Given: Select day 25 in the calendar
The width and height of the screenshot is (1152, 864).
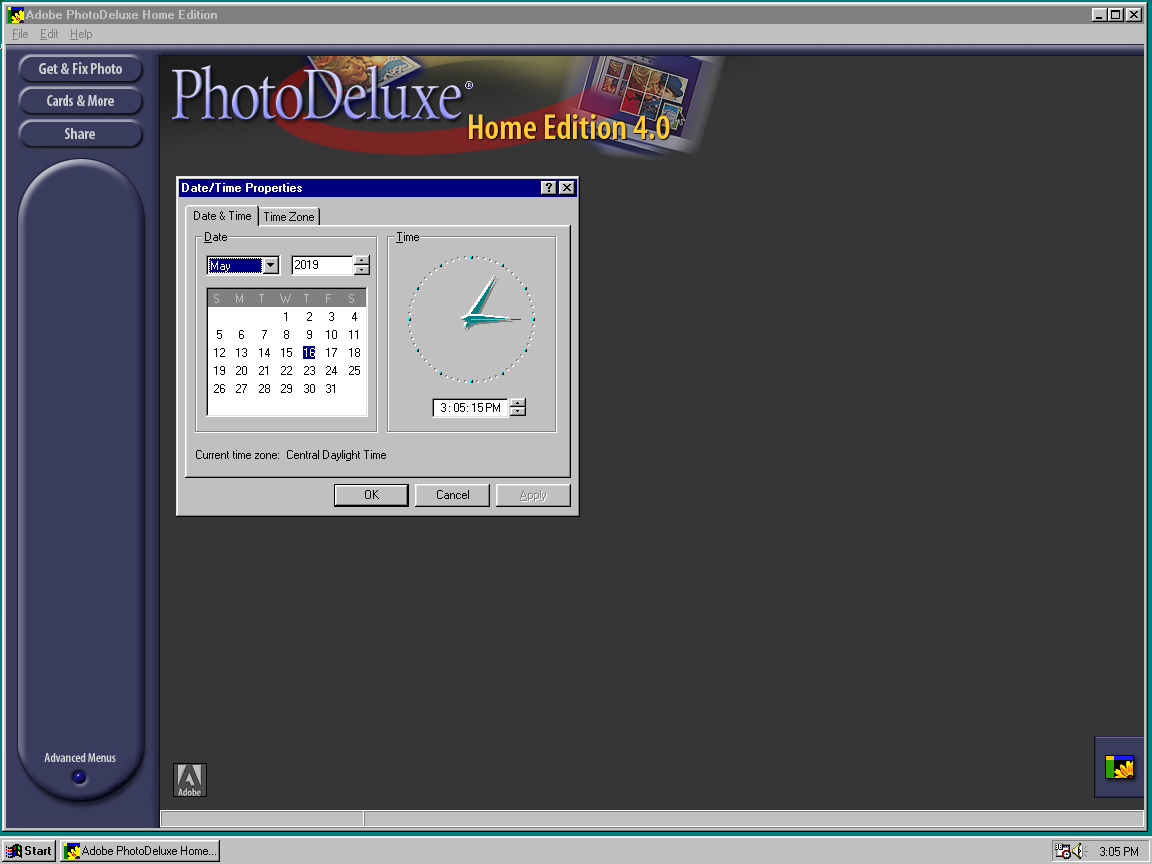Looking at the screenshot, I should point(354,370).
